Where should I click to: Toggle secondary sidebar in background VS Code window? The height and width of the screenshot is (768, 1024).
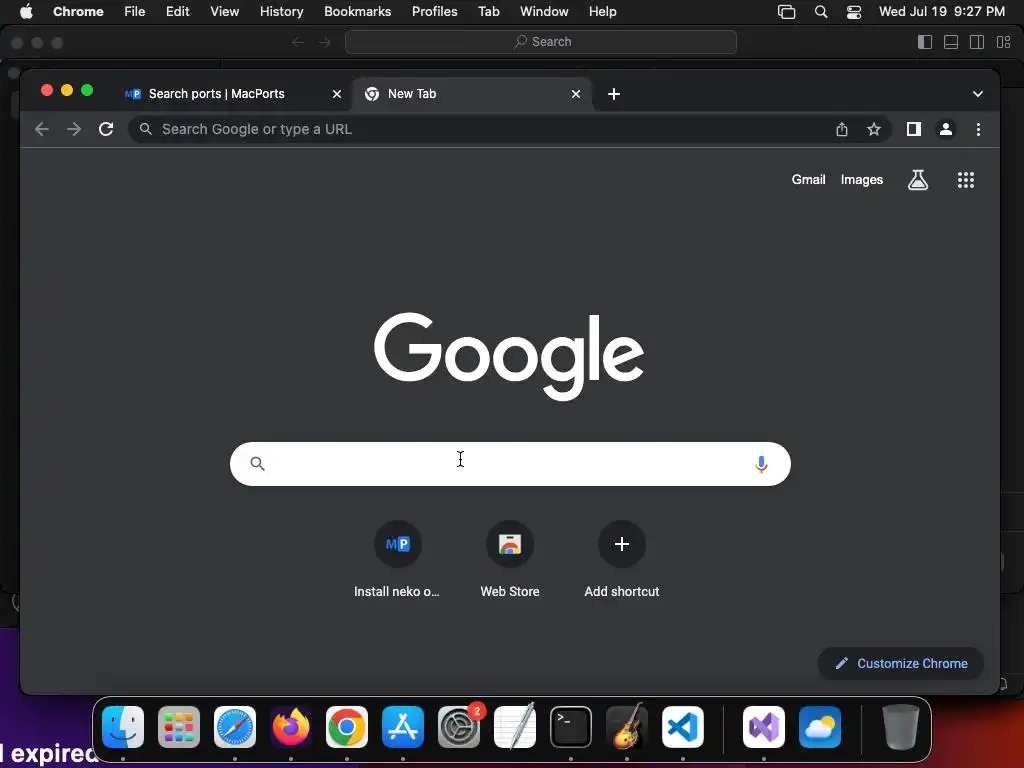click(977, 42)
